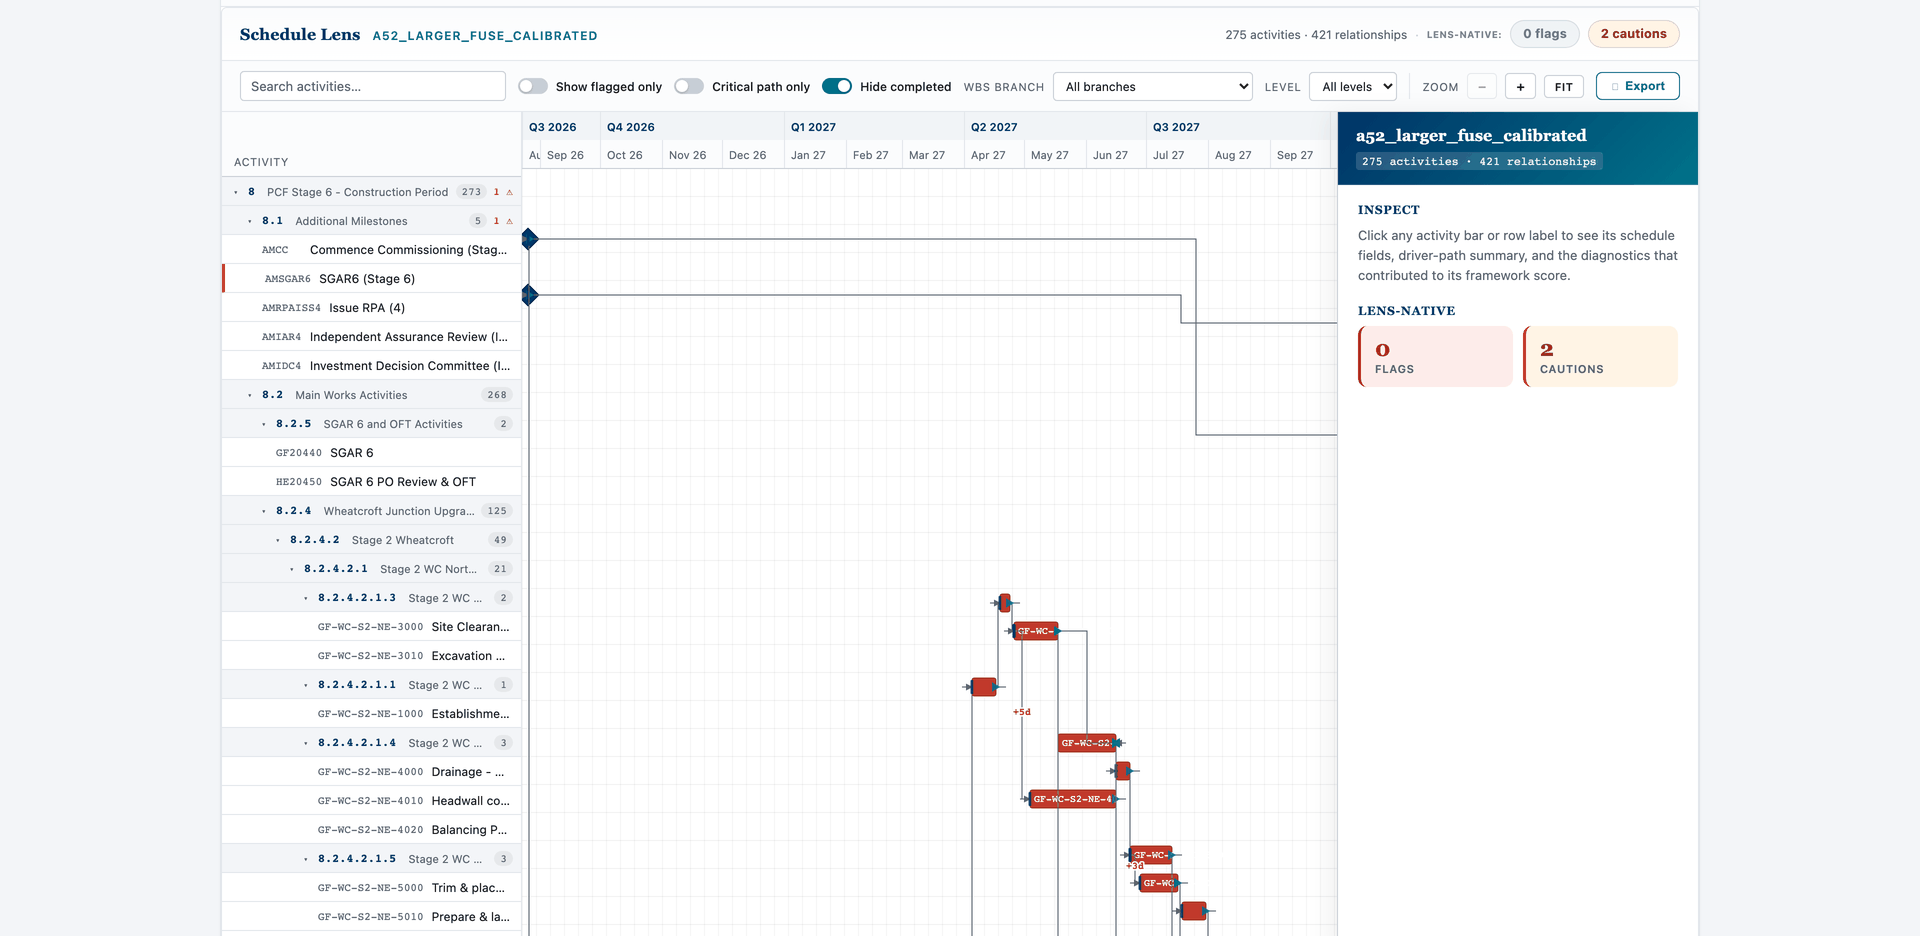Screen dimensions: 1920x936
Task: Click the 273 count badge on PCF row
Action: tap(471, 192)
